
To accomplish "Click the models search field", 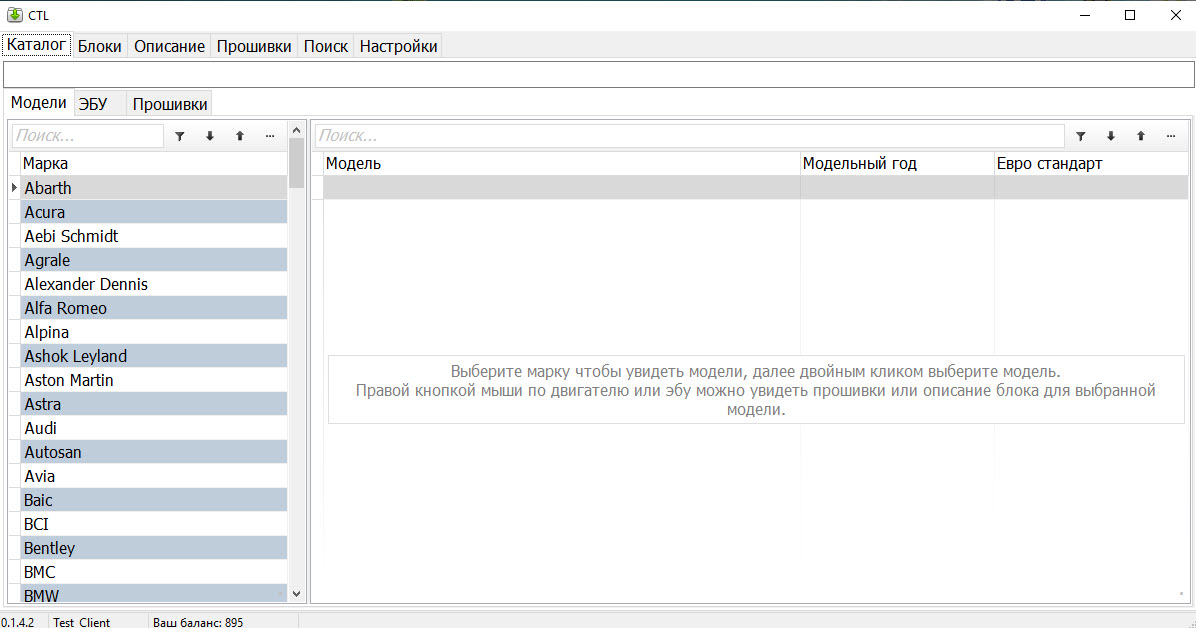I will 689,136.
